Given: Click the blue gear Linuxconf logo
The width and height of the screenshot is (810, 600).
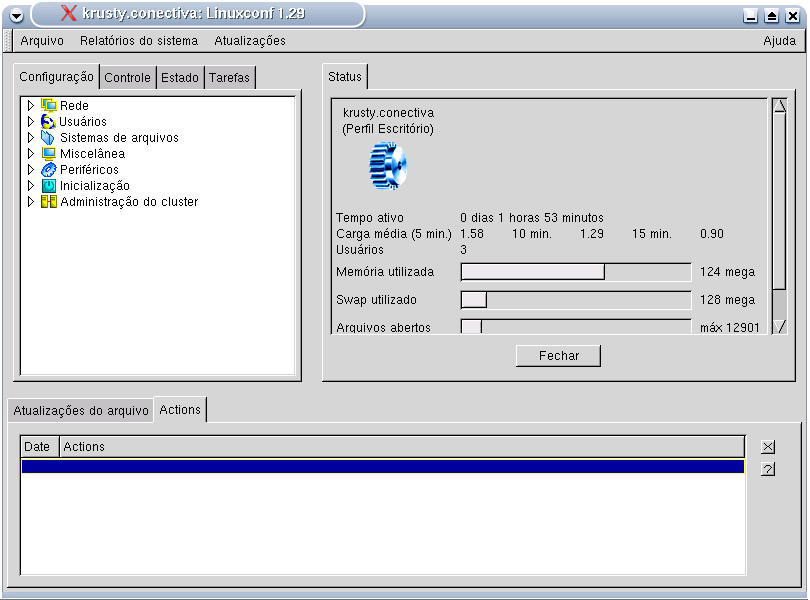Looking at the screenshot, I should click(x=388, y=166).
